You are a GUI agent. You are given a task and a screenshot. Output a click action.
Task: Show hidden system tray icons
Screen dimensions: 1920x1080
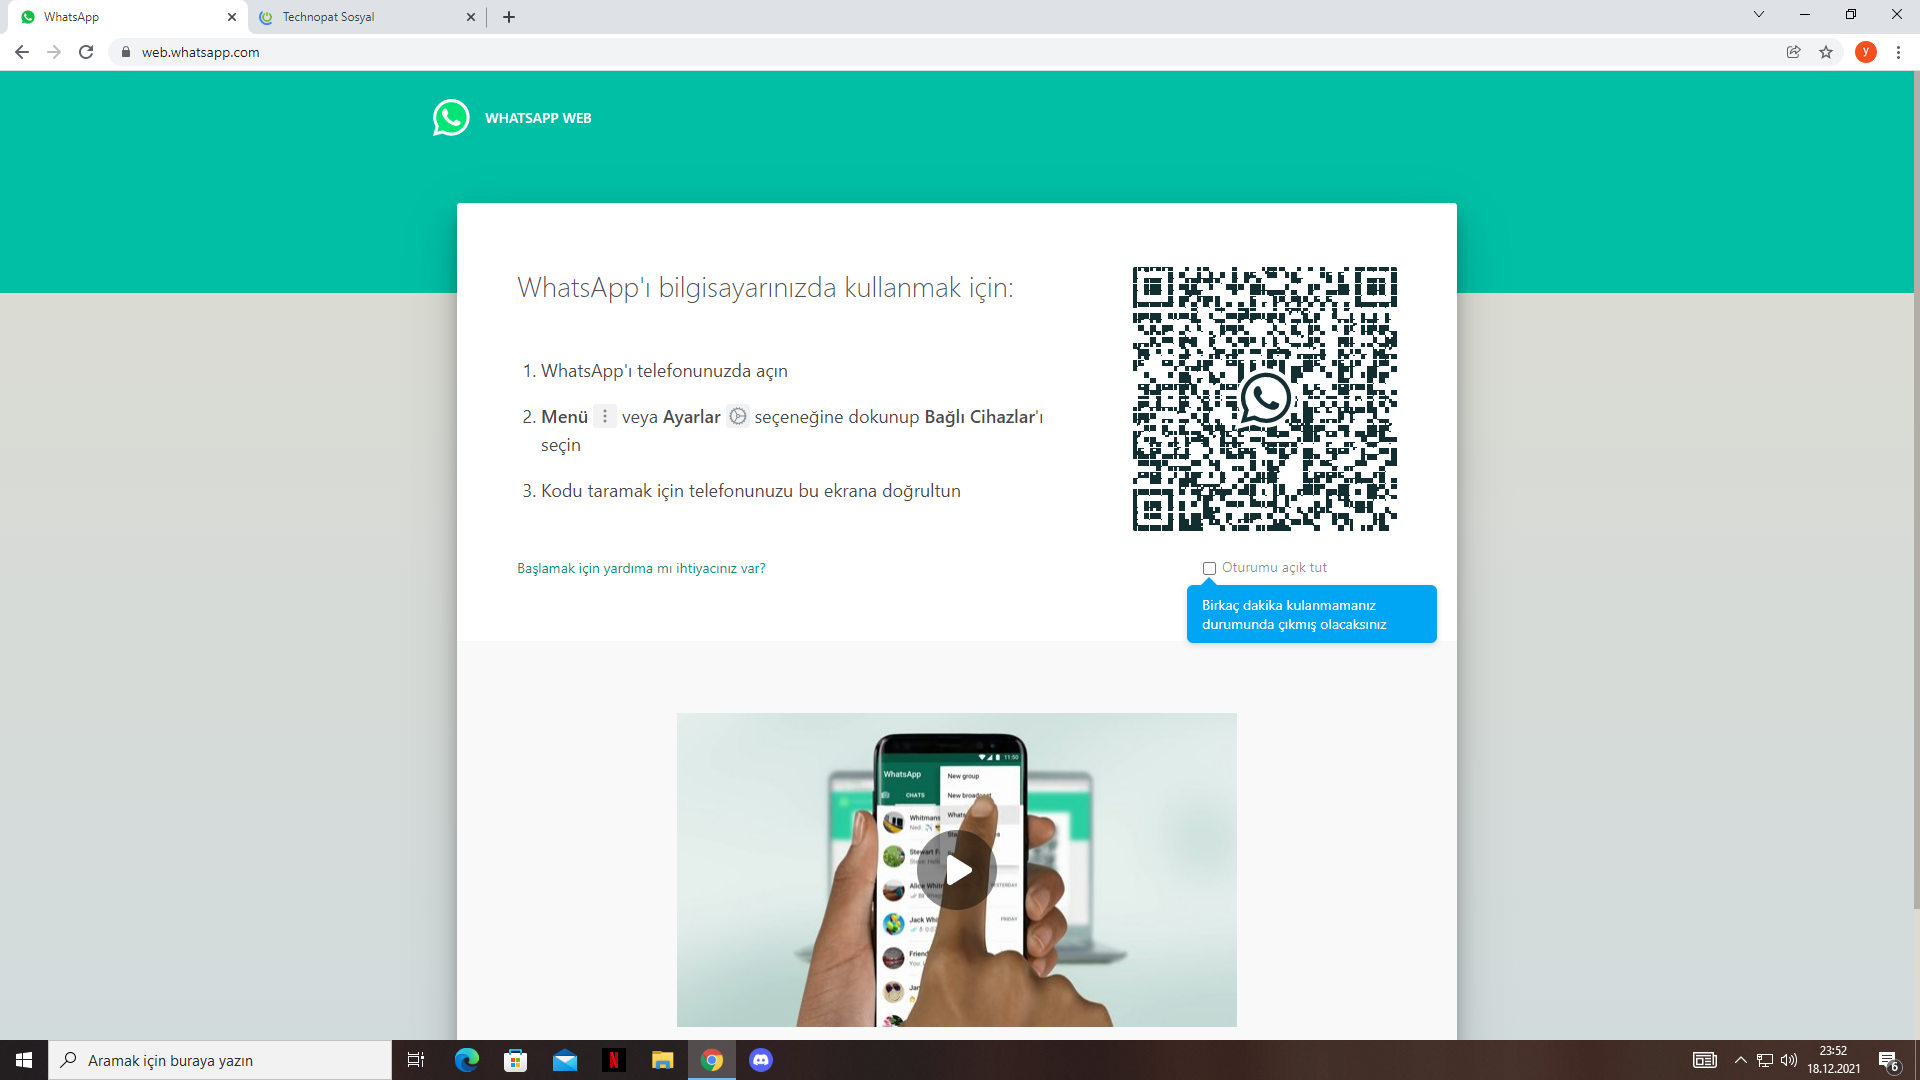pyautogui.click(x=1740, y=1060)
